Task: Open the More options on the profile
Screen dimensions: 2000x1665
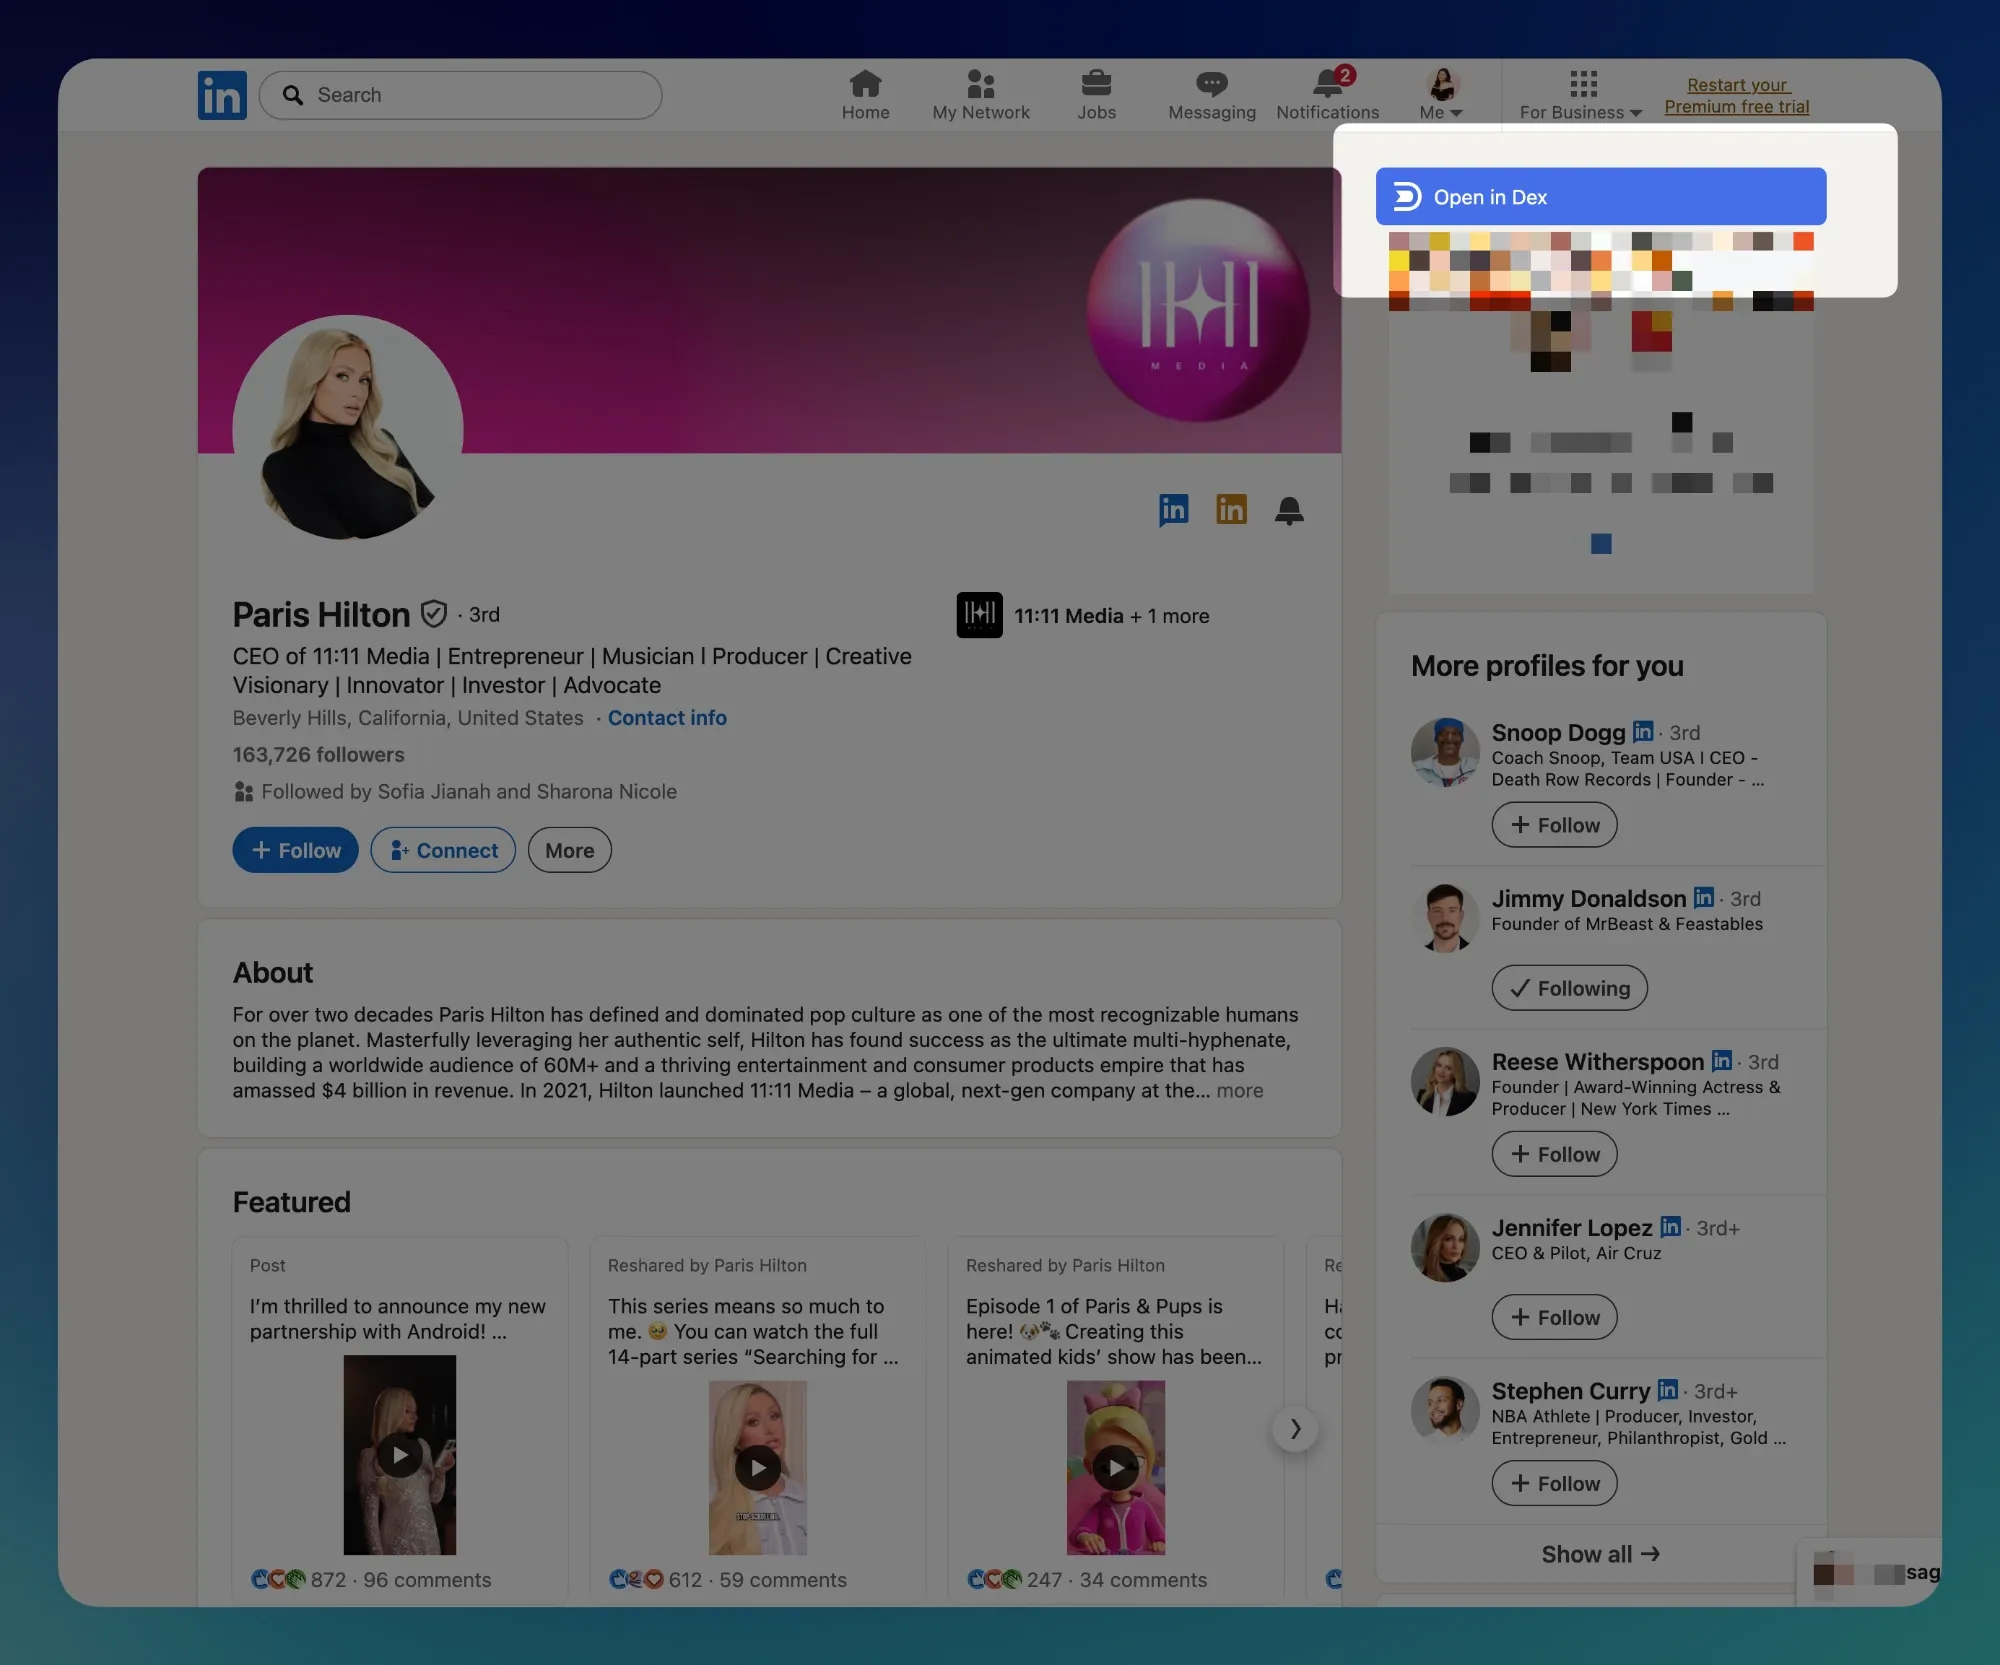Action: (x=569, y=850)
